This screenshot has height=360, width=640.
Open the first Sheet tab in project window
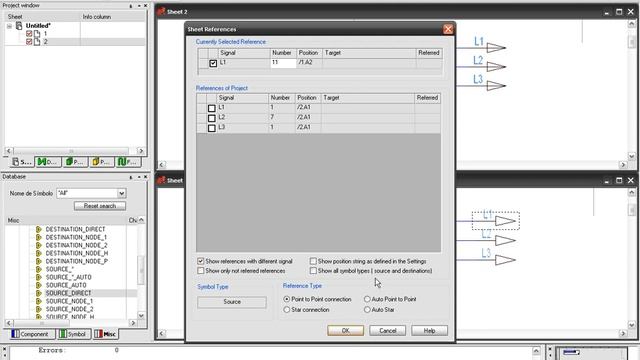coord(22,162)
